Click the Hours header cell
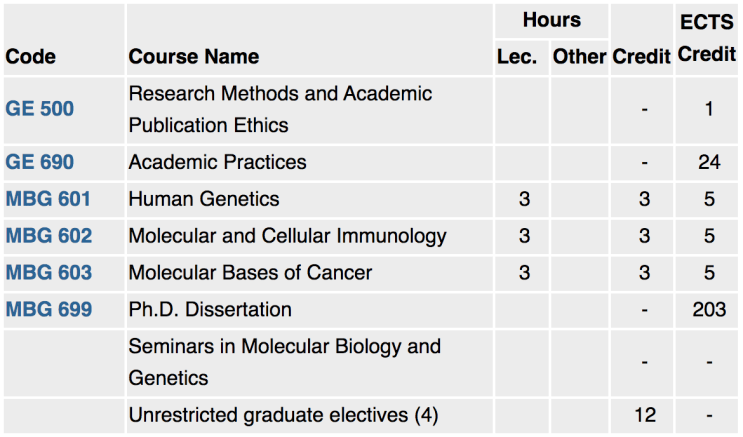The image size is (743, 437). [x=552, y=20]
